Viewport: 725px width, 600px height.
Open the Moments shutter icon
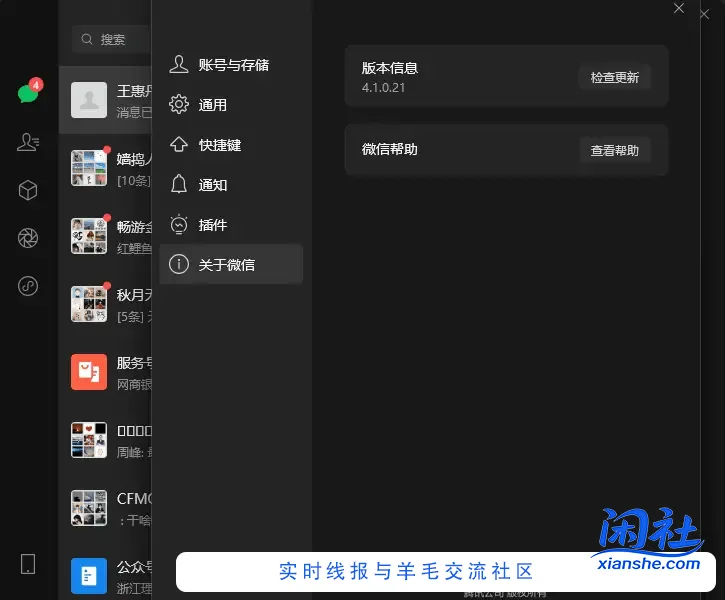coord(28,238)
